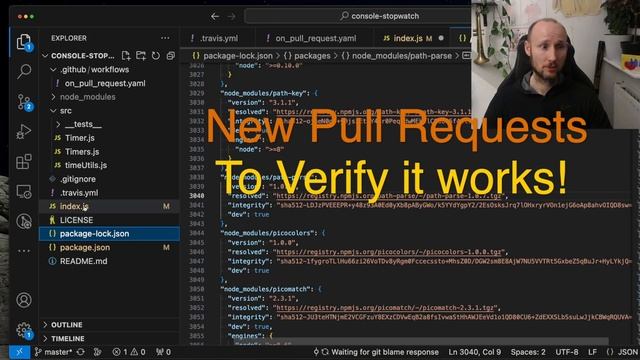
Task: Open the picocolors registry URL link
Action: 389,252
